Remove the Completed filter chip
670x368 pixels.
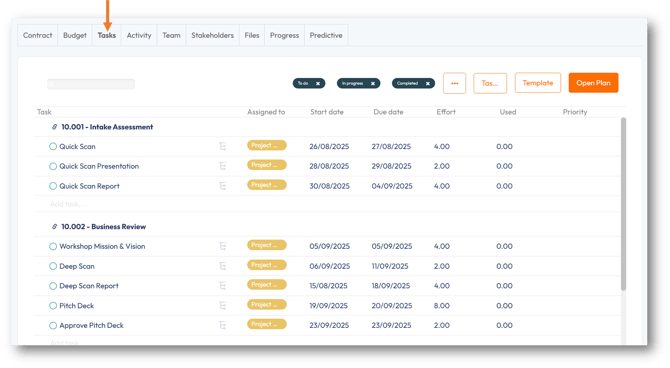[428, 83]
